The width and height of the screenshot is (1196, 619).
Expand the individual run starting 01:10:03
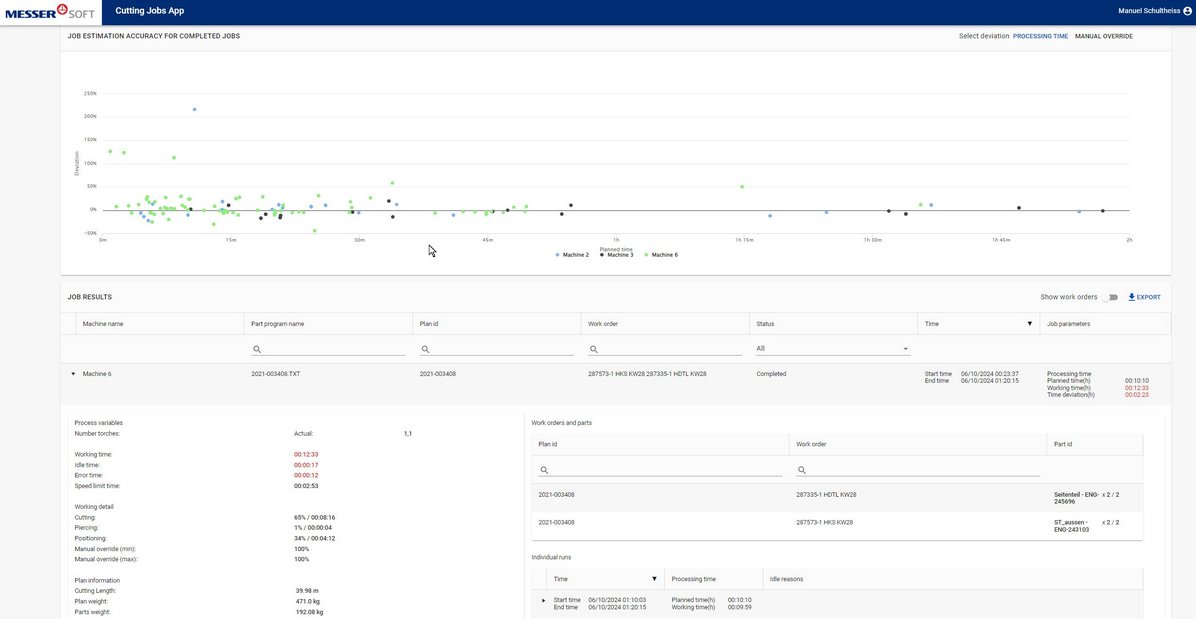(x=544, y=600)
